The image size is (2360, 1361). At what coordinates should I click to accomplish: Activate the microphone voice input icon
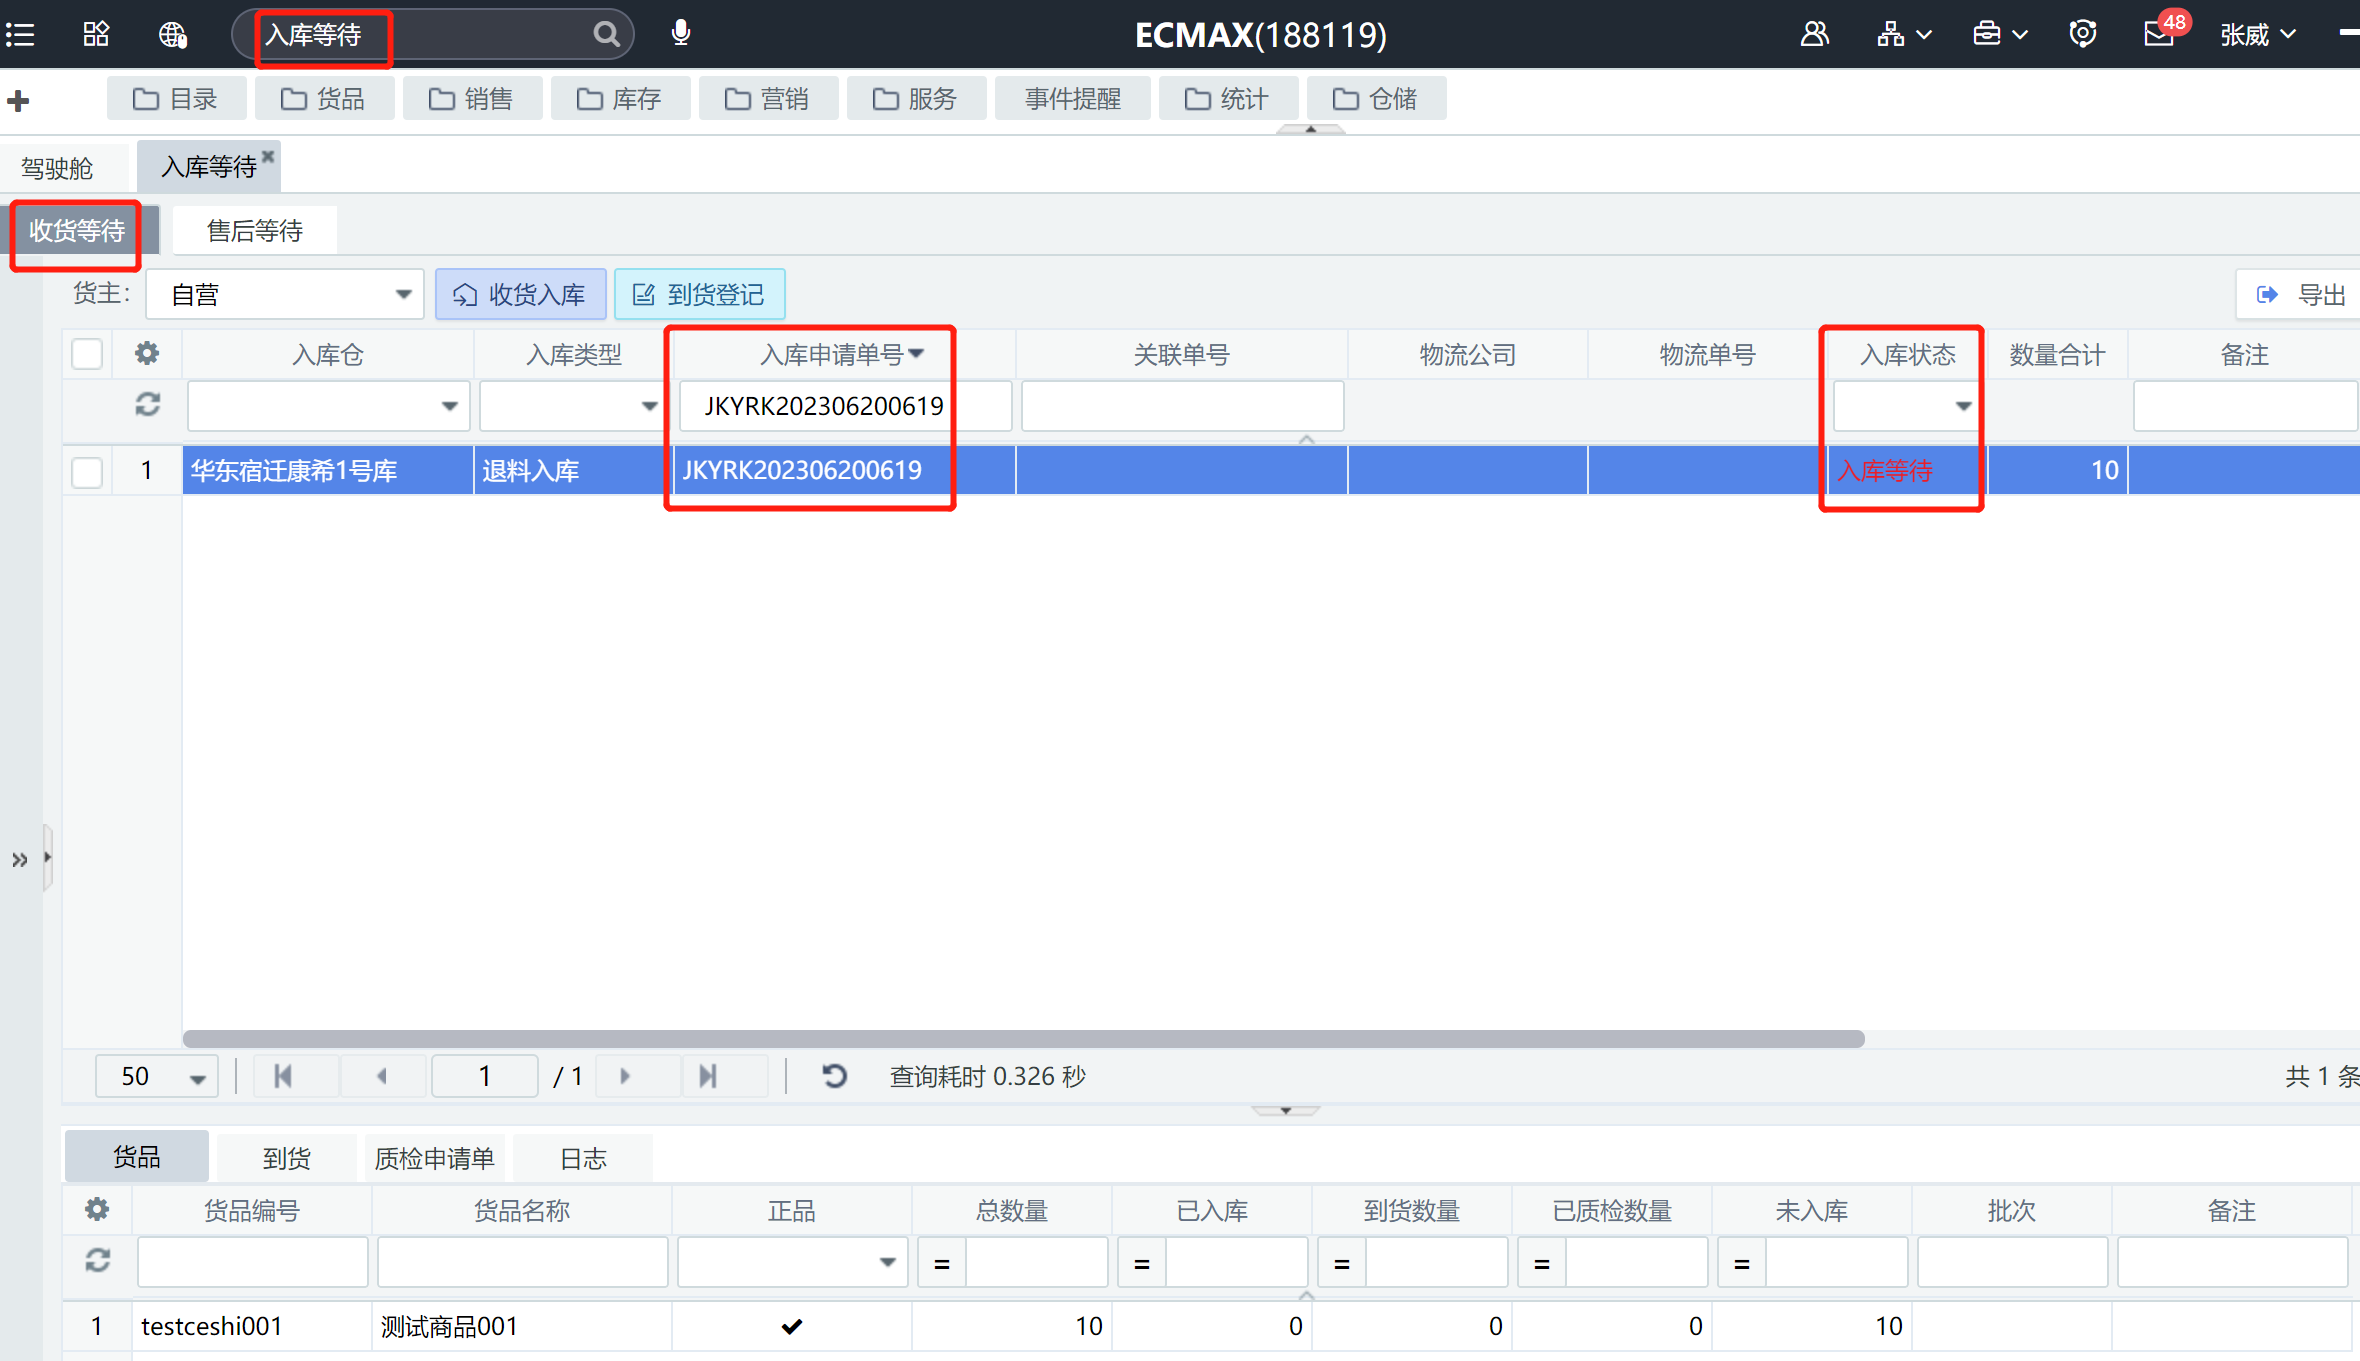tap(681, 33)
